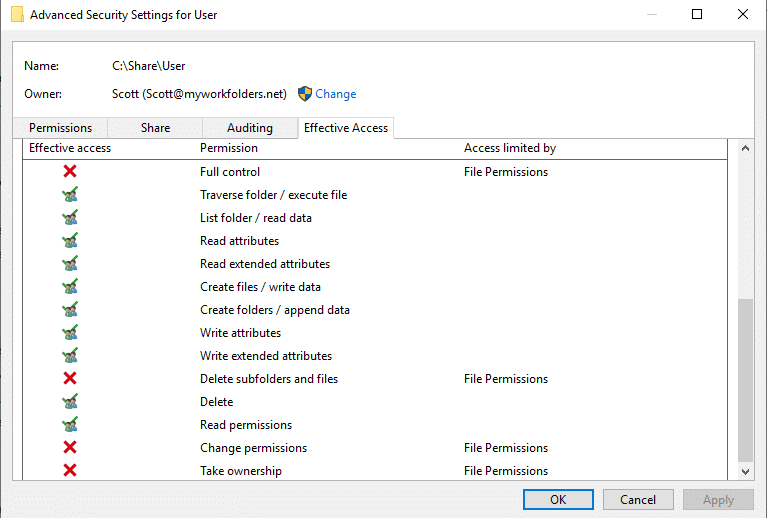Image resolution: width=768 pixels, height=518 pixels.
Task: Click the allowed icon next to Read attributes
Action: tap(70, 241)
